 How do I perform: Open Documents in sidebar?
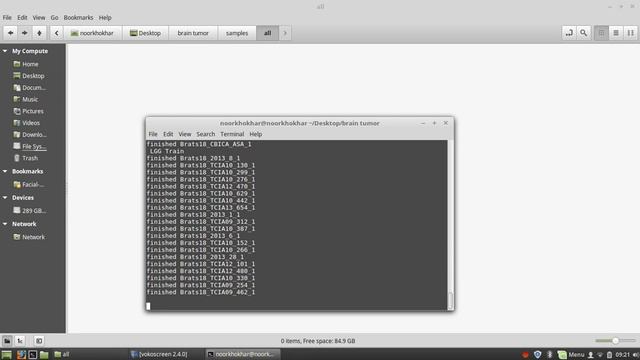coord(33,88)
